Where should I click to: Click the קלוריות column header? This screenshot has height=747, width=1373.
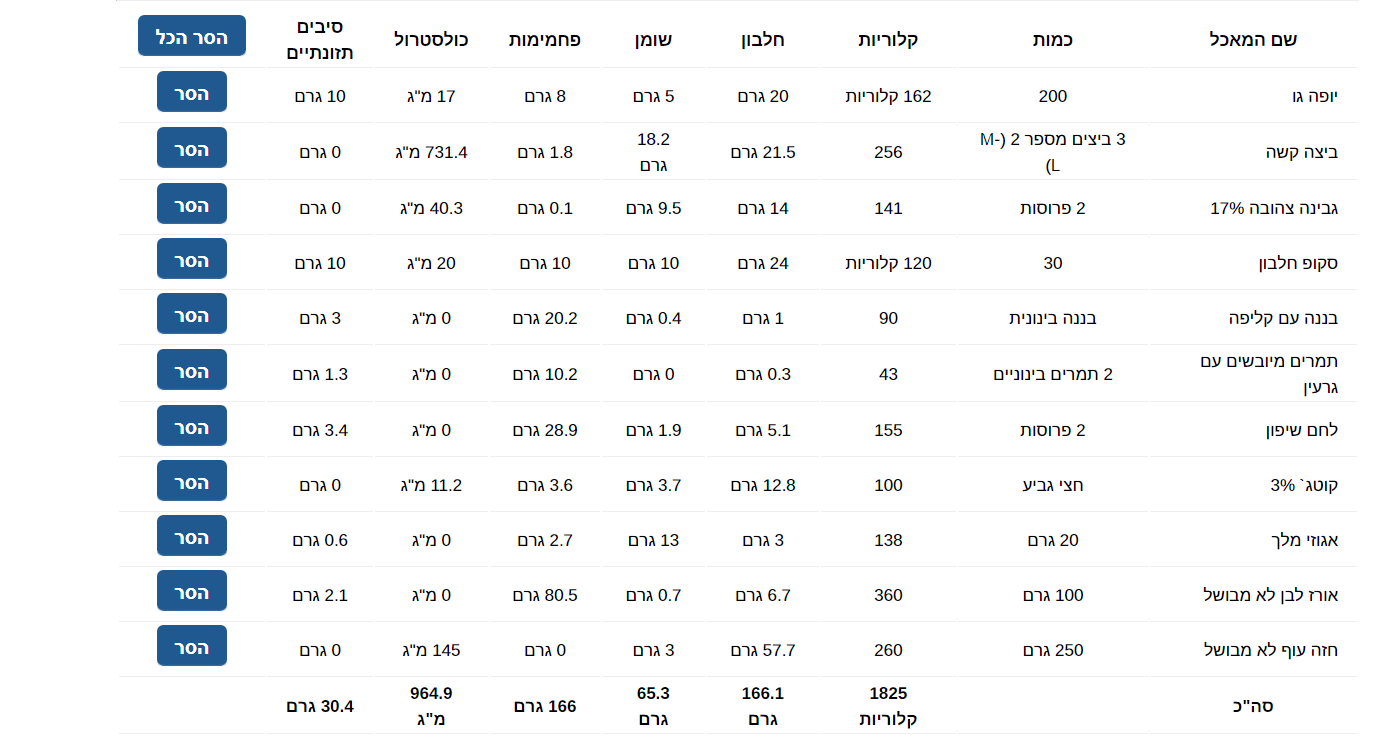pos(888,40)
